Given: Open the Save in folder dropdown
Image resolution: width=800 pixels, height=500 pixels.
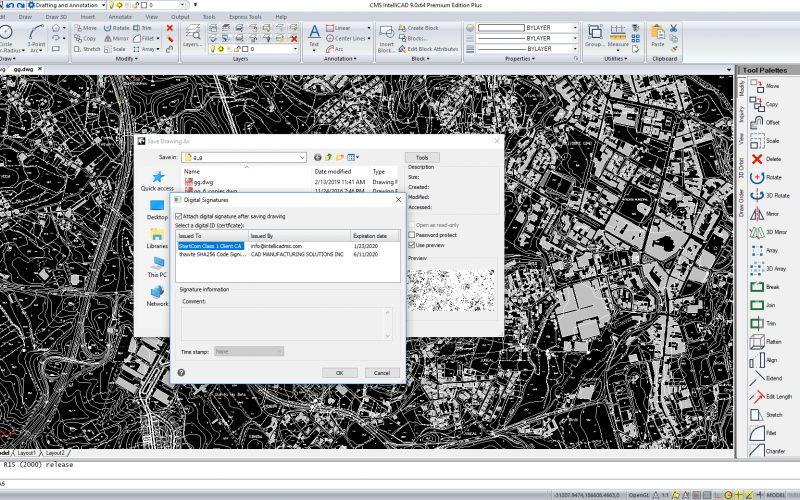Looking at the screenshot, I should pos(301,157).
